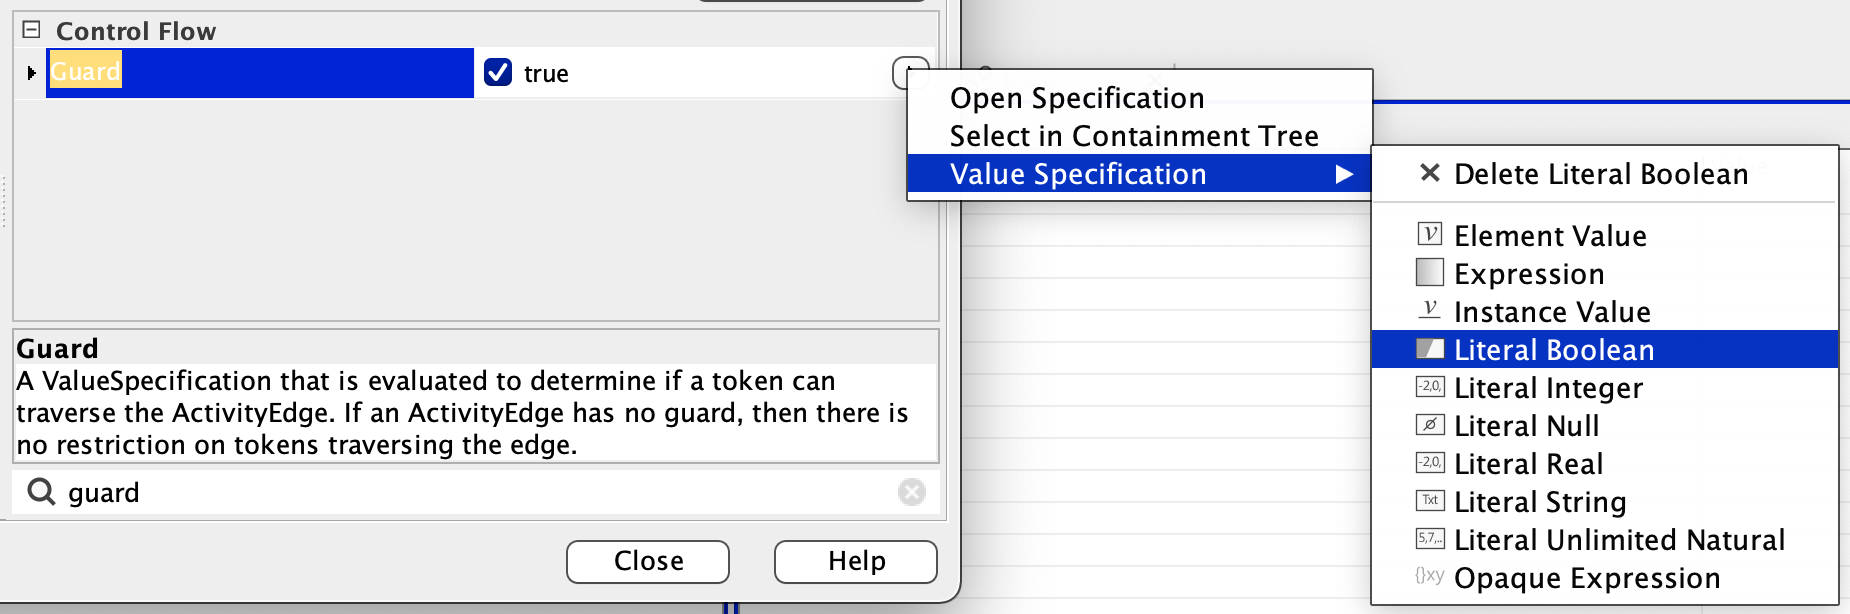Click the Opaque Expression icon

tap(1430, 576)
